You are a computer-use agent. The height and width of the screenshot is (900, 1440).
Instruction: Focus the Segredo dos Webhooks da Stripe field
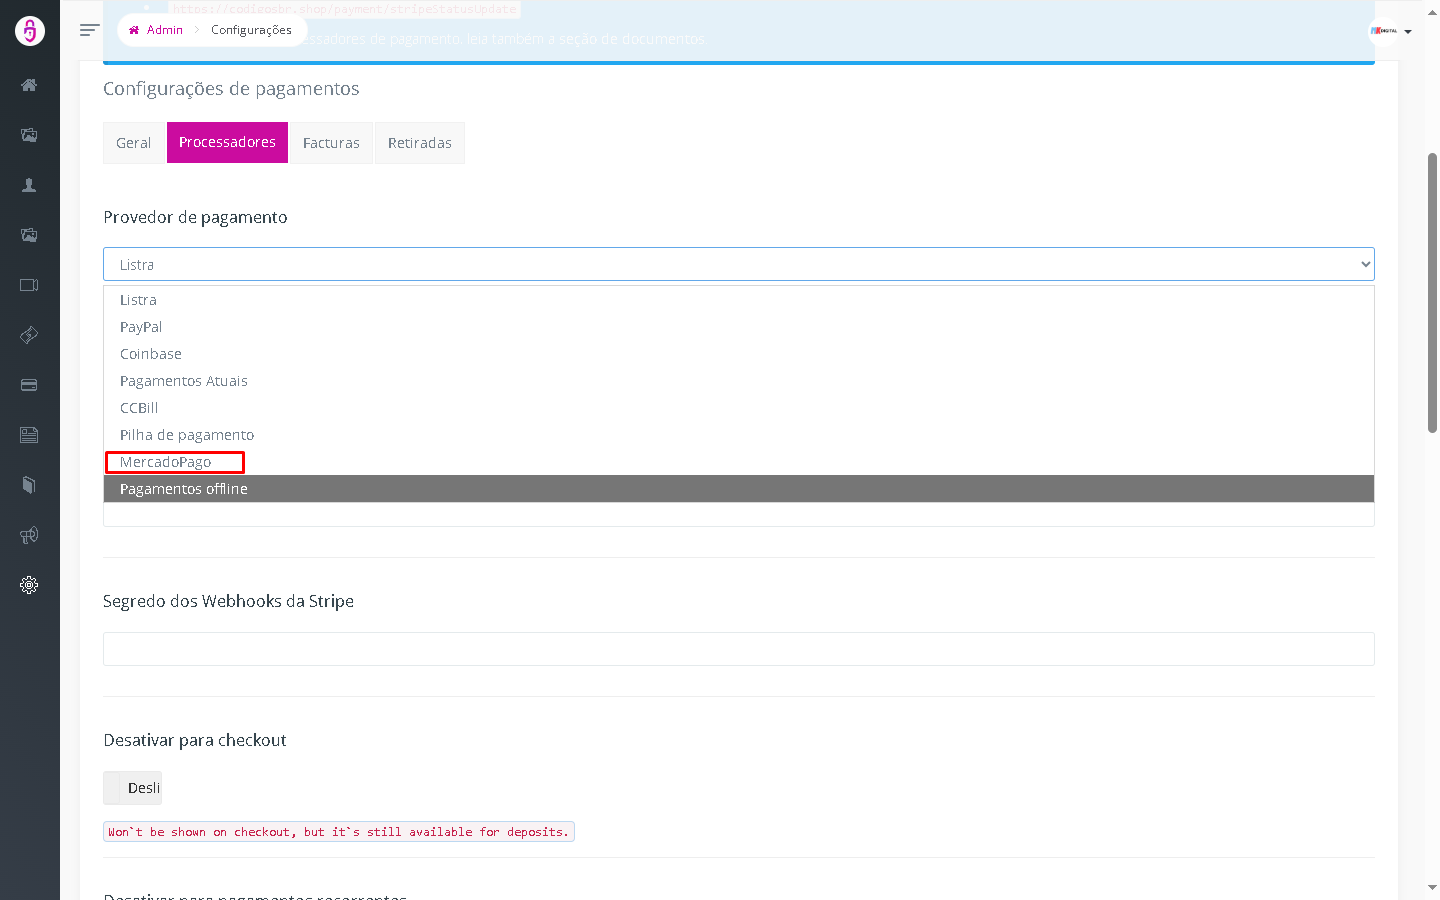tap(738, 649)
